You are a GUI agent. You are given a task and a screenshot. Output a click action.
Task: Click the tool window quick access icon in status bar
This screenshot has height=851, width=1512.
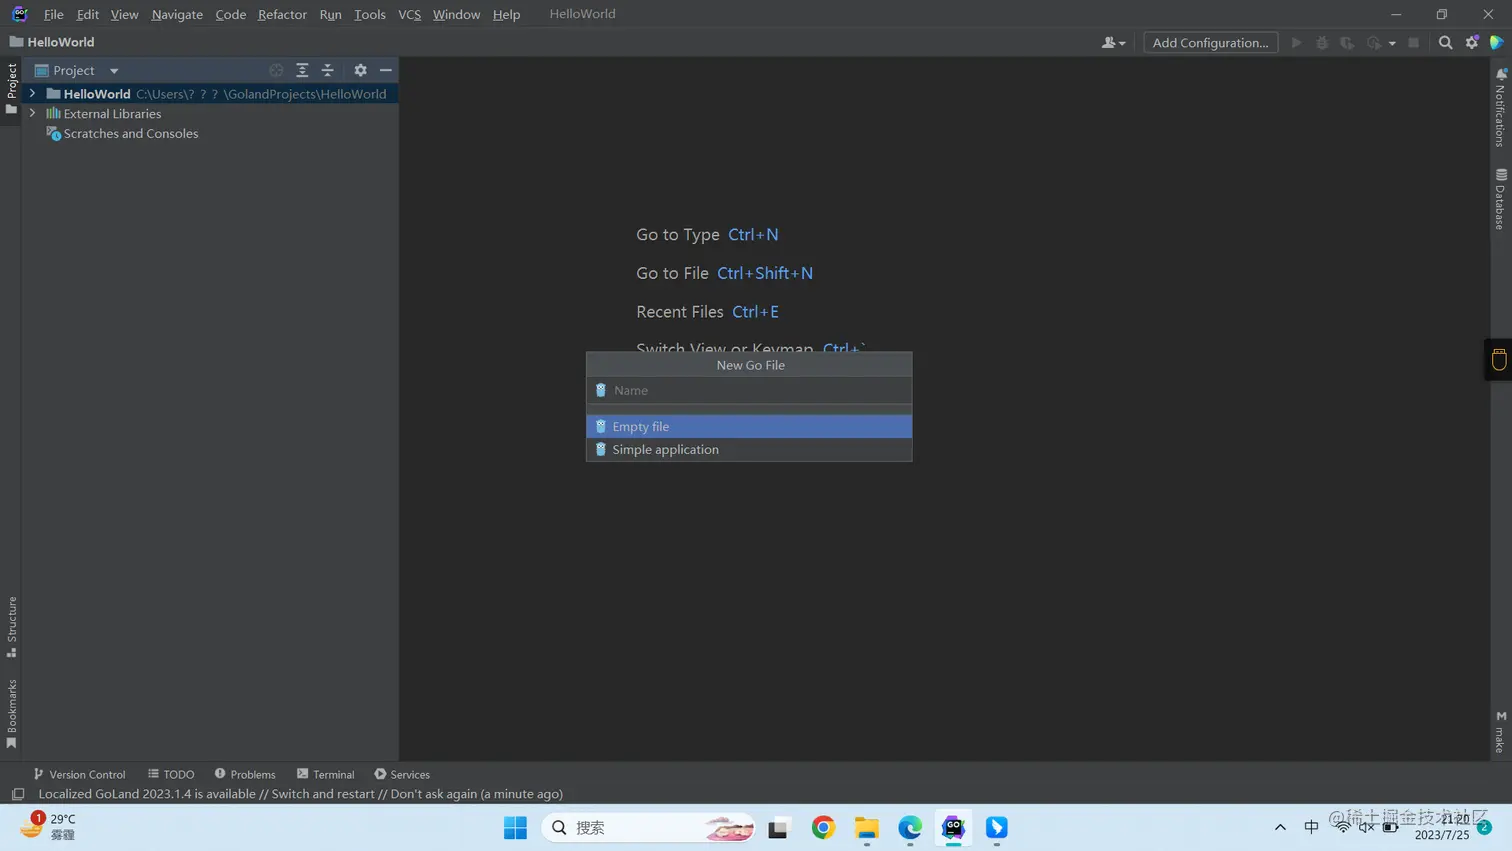pos(17,794)
